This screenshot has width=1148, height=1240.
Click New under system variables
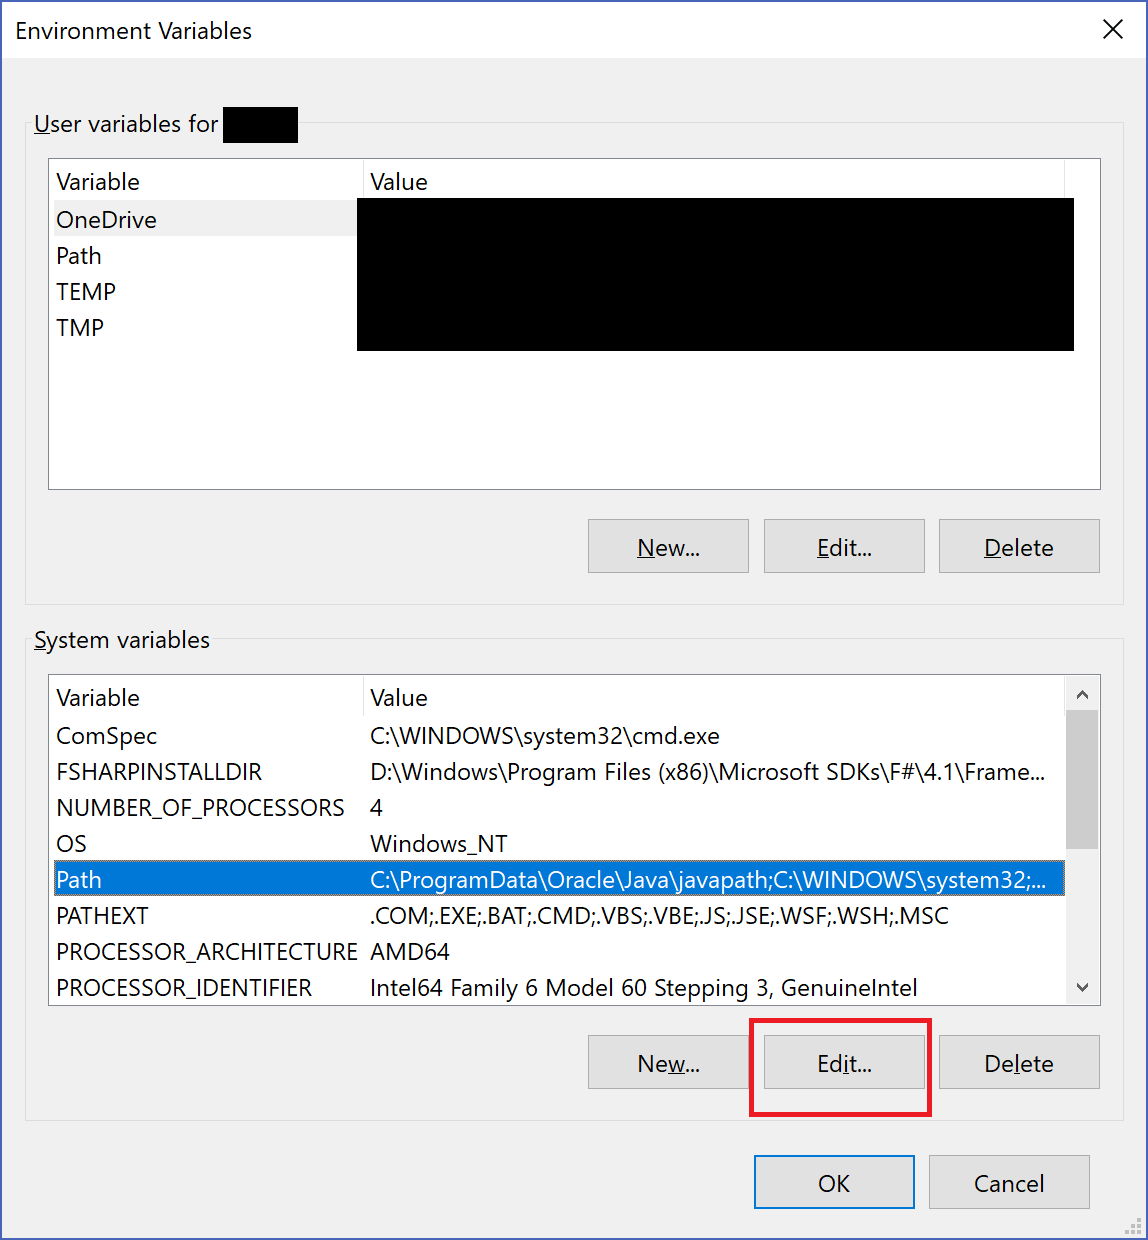(x=667, y=1062)
